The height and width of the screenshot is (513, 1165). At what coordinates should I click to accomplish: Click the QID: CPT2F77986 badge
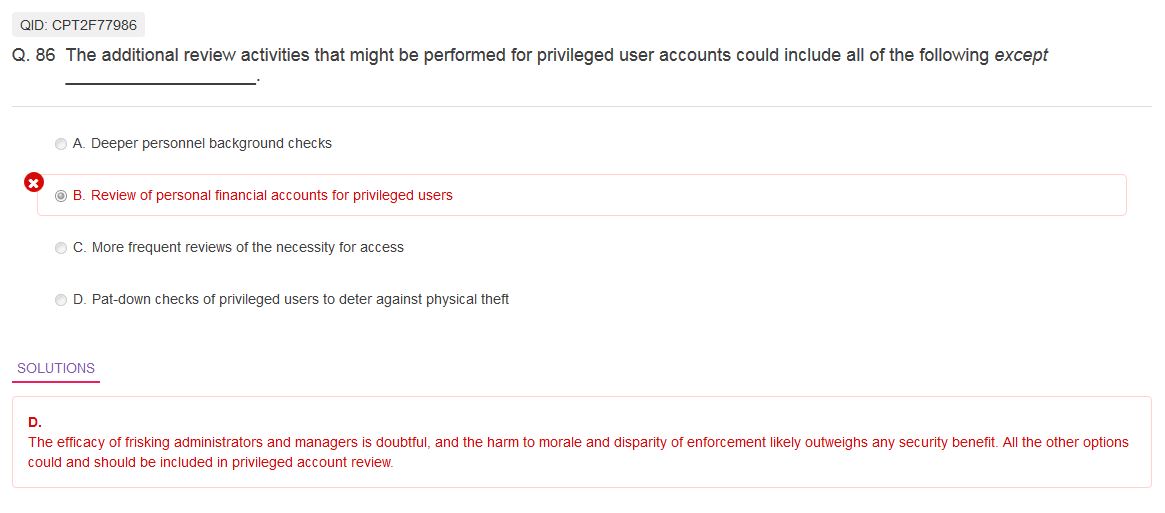pos(78,25)
